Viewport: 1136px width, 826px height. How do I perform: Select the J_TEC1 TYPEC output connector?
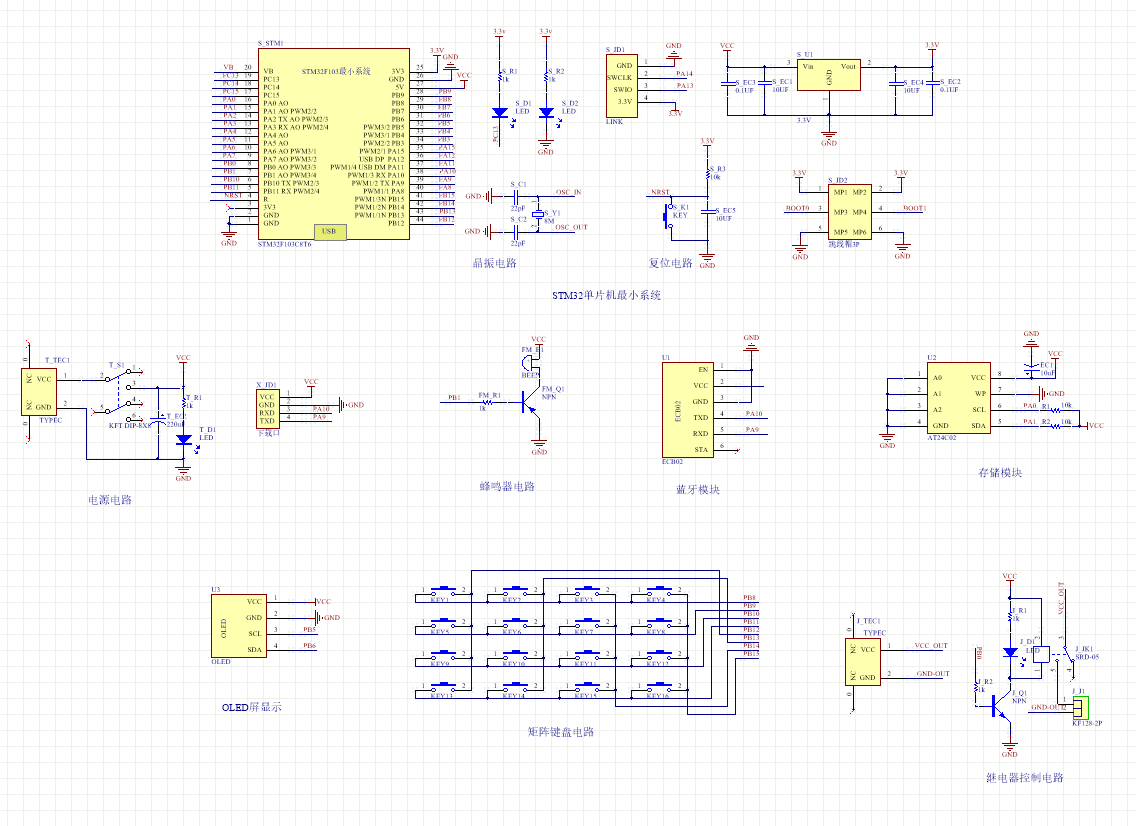[x=862, y=662]
